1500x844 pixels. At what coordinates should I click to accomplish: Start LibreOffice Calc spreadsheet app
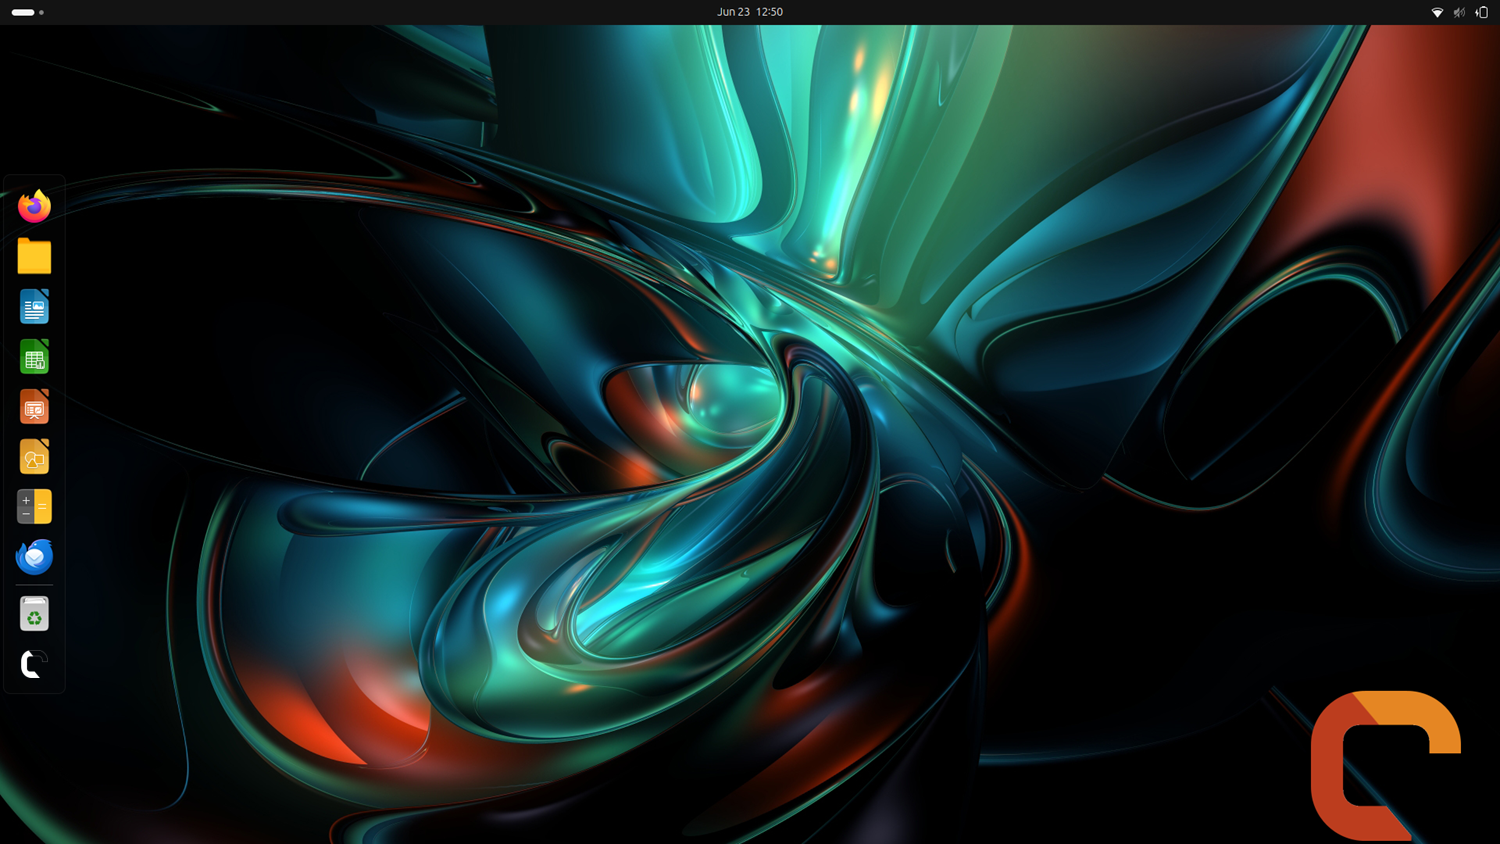click(34, 357)
